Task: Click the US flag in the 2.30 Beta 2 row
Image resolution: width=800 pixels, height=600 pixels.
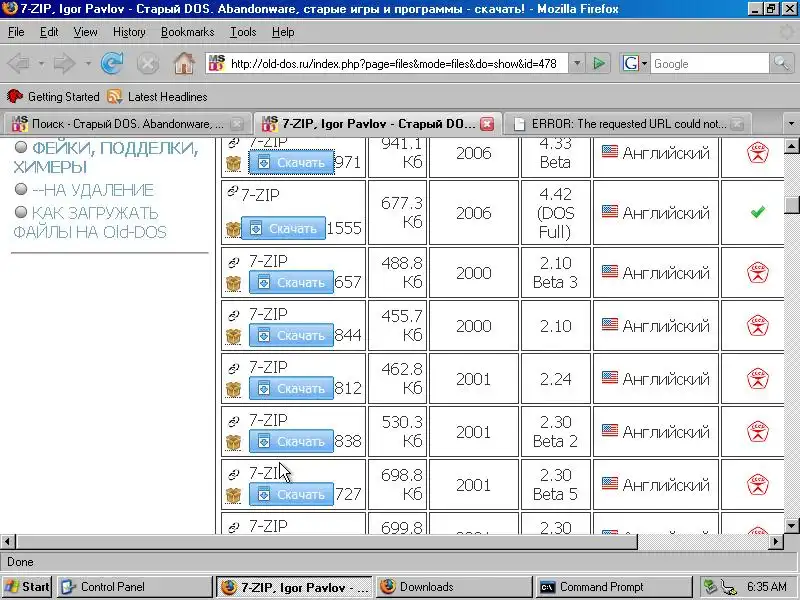Action: click(x=610, y=431)
